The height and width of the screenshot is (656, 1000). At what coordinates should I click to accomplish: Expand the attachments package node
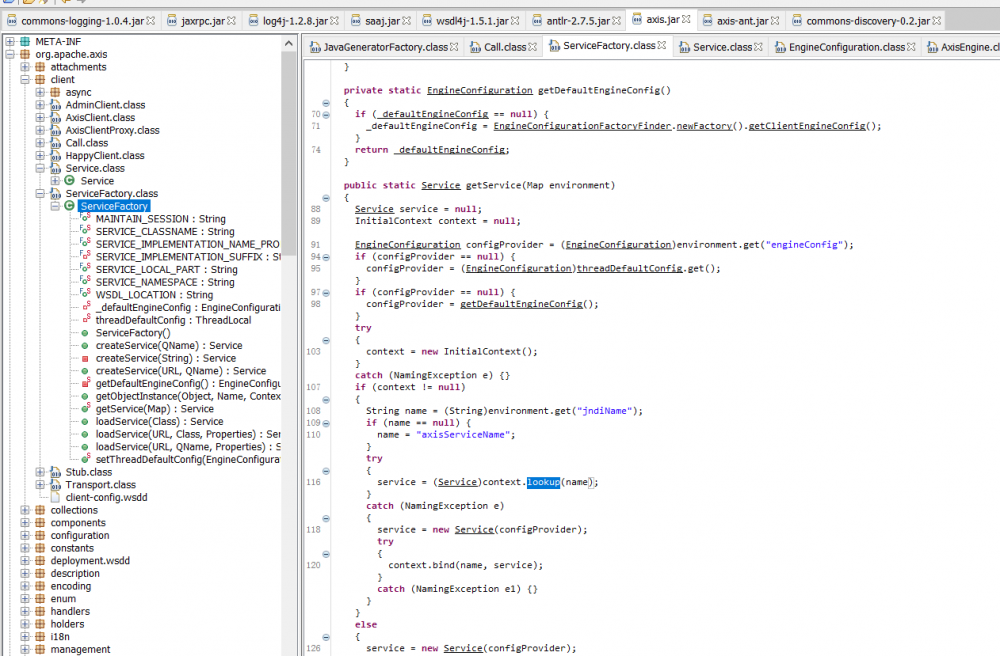[x=25, y=67]
